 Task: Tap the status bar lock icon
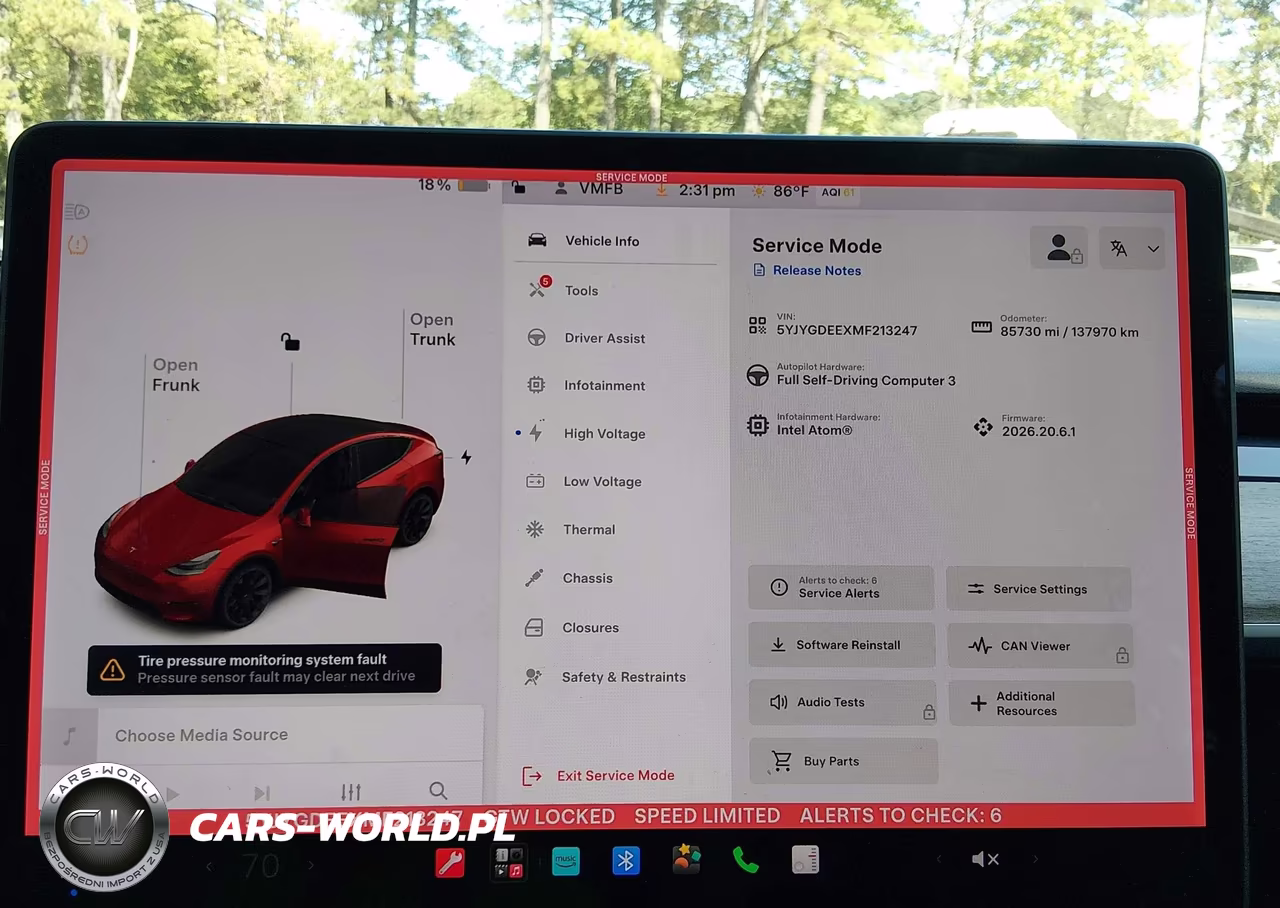click(x=518, y=187)
